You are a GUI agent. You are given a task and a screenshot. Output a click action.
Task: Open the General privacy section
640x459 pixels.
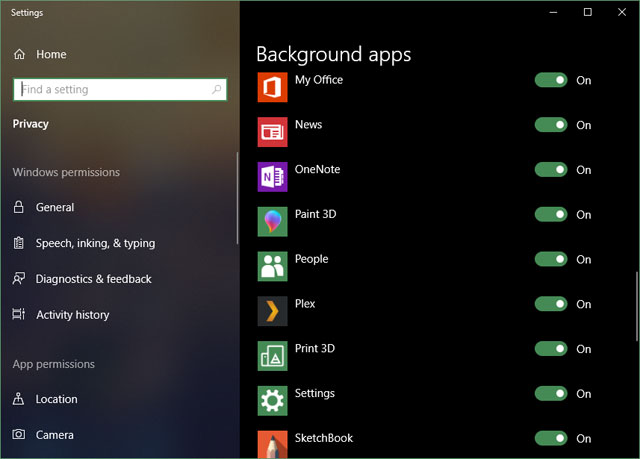(x=55, y=207)
